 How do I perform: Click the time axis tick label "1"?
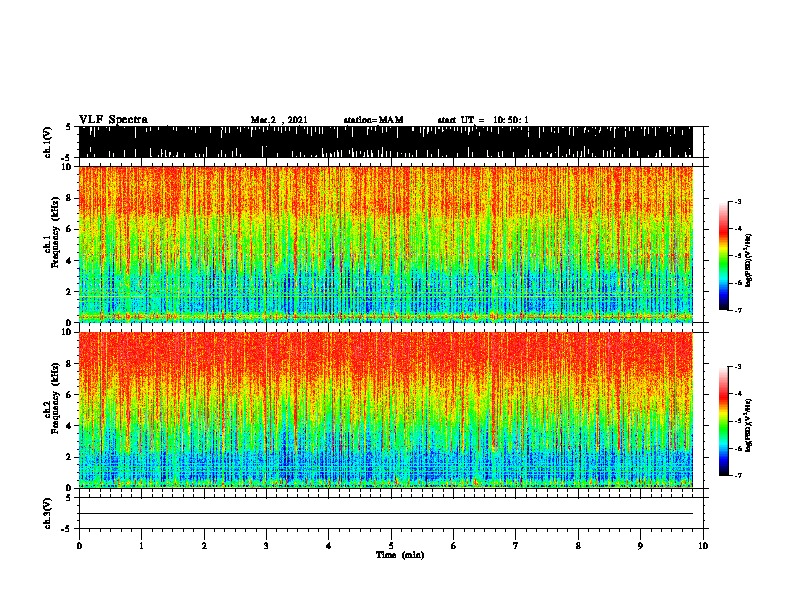pos(142,546)
